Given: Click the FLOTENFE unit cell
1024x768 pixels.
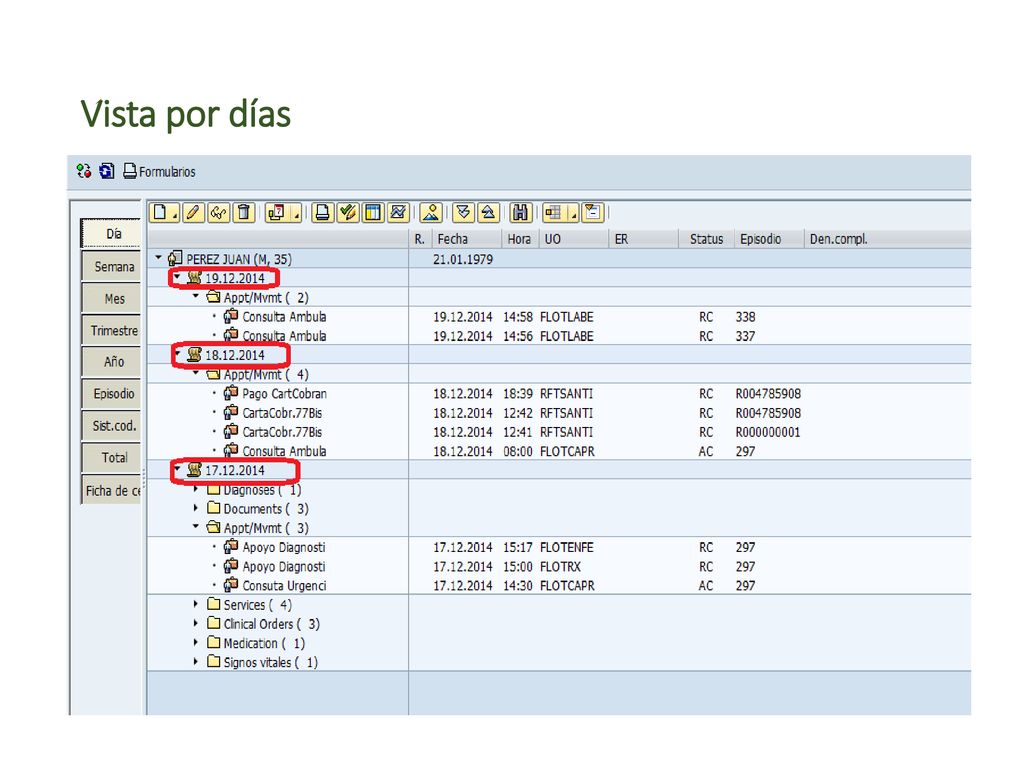Looking at the screenshot, I should tap(567, 547).
